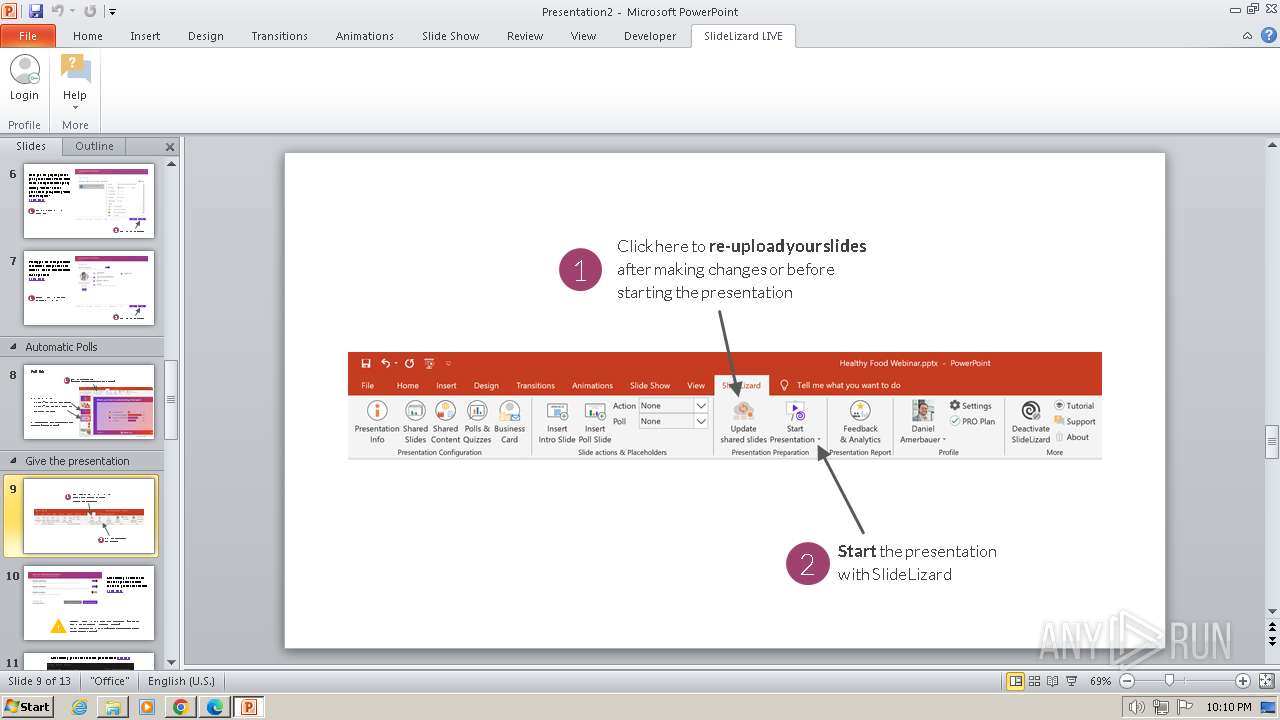Launch Google Chrome from the taskbar
The image size is (1280, 720).
tap(181, 707)
